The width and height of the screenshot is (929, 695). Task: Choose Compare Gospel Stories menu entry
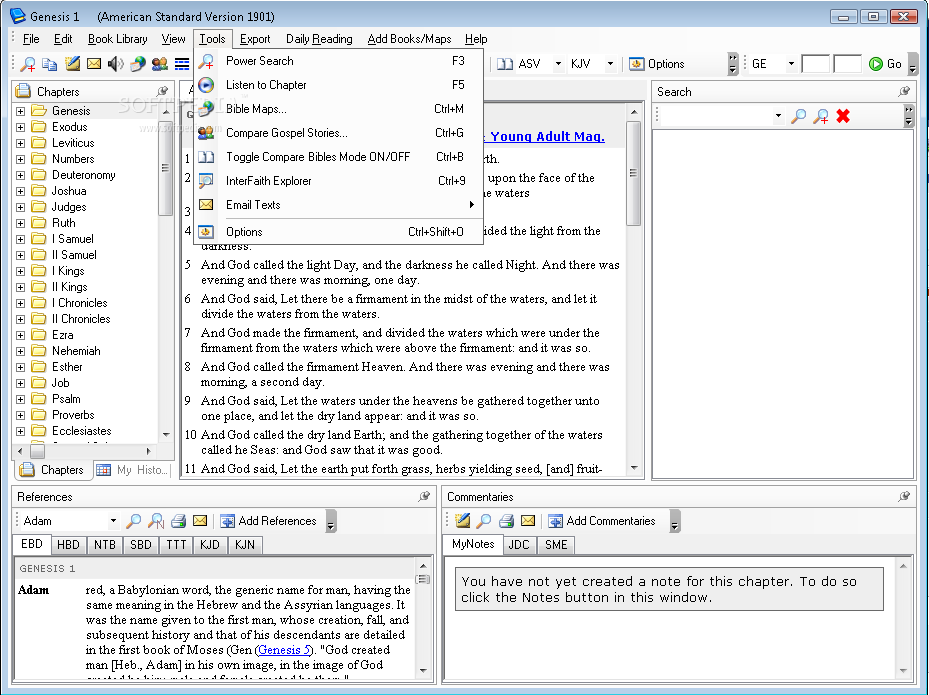338,133
